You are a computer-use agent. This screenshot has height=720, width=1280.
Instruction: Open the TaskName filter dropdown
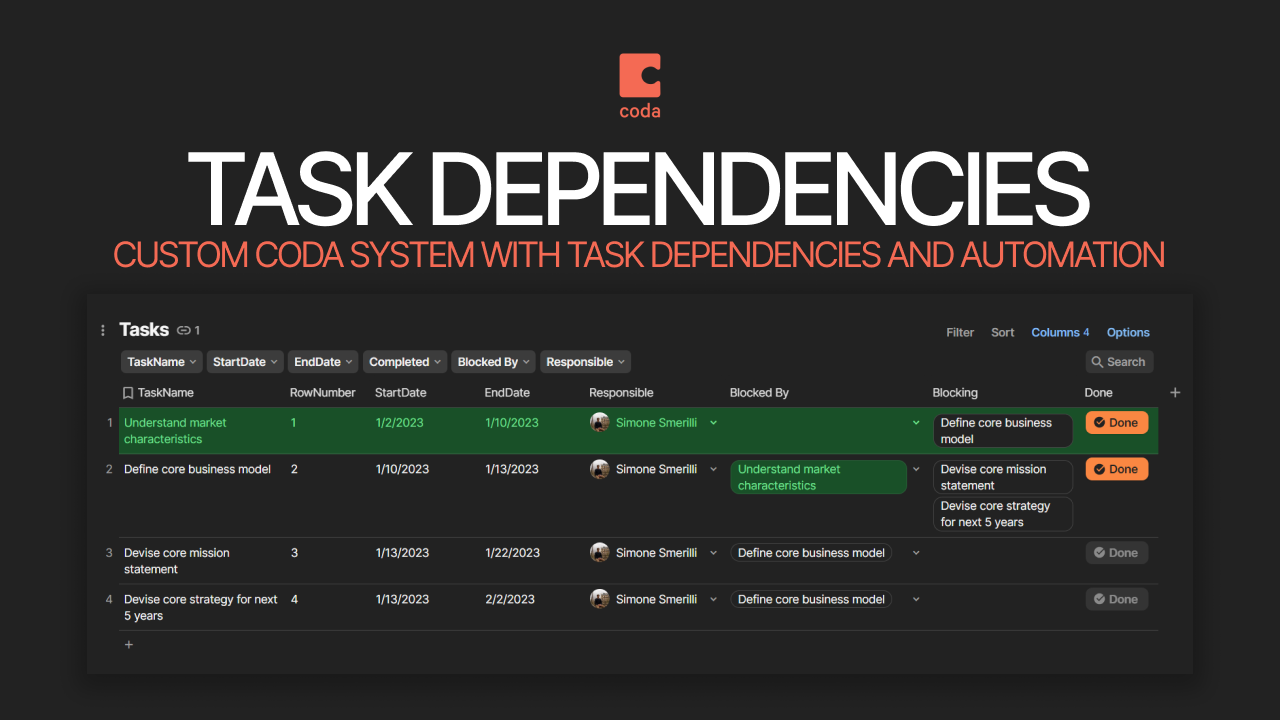[161, 362]
